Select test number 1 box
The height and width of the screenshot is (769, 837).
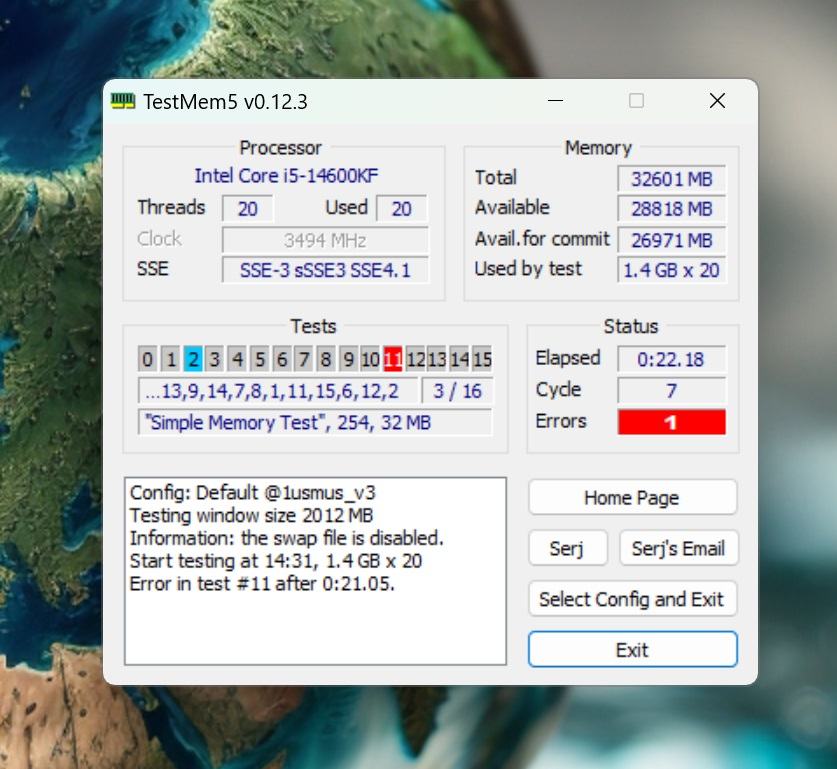[171, 359]
